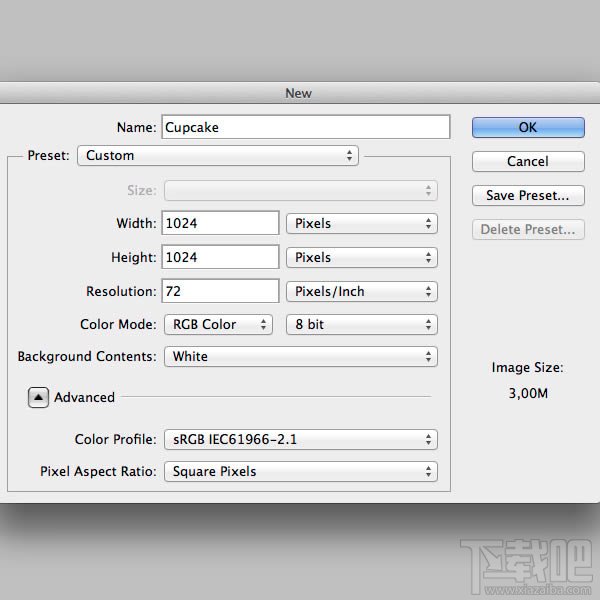Open the Preset dropdown showing Custom
This screenshot has width=600, height=600.
pos(218,155)
